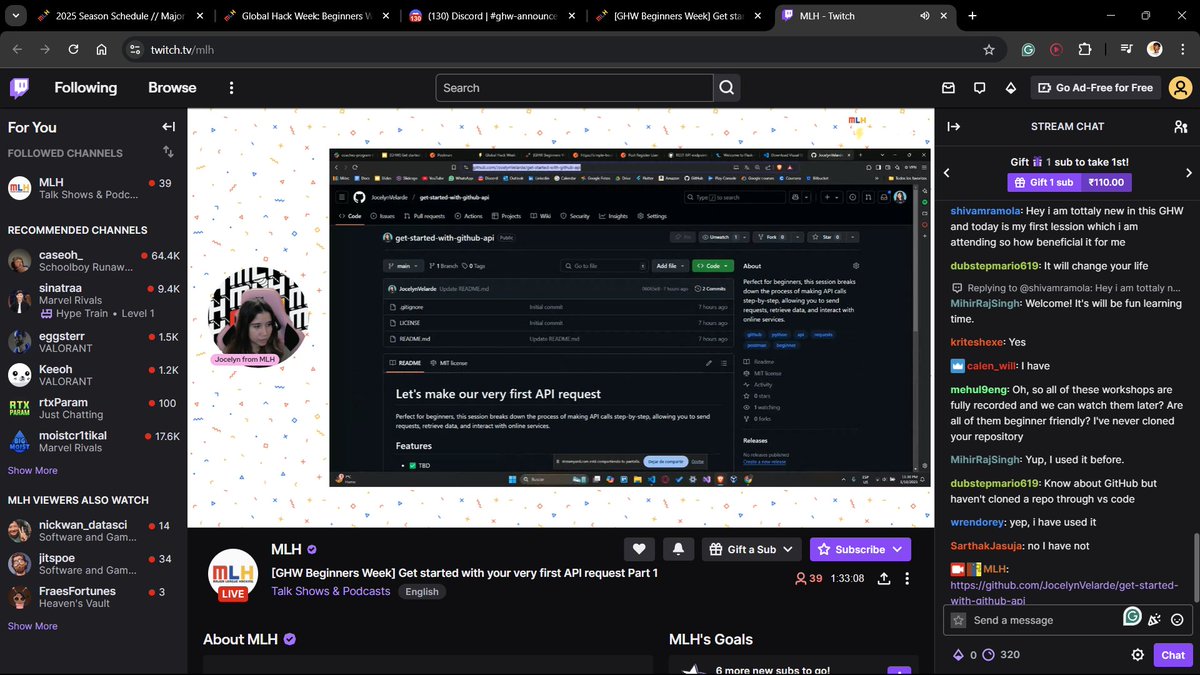Screen dimensions: 1200x675
Task: Click the Twitch search input field
Action: coord(575,88)
